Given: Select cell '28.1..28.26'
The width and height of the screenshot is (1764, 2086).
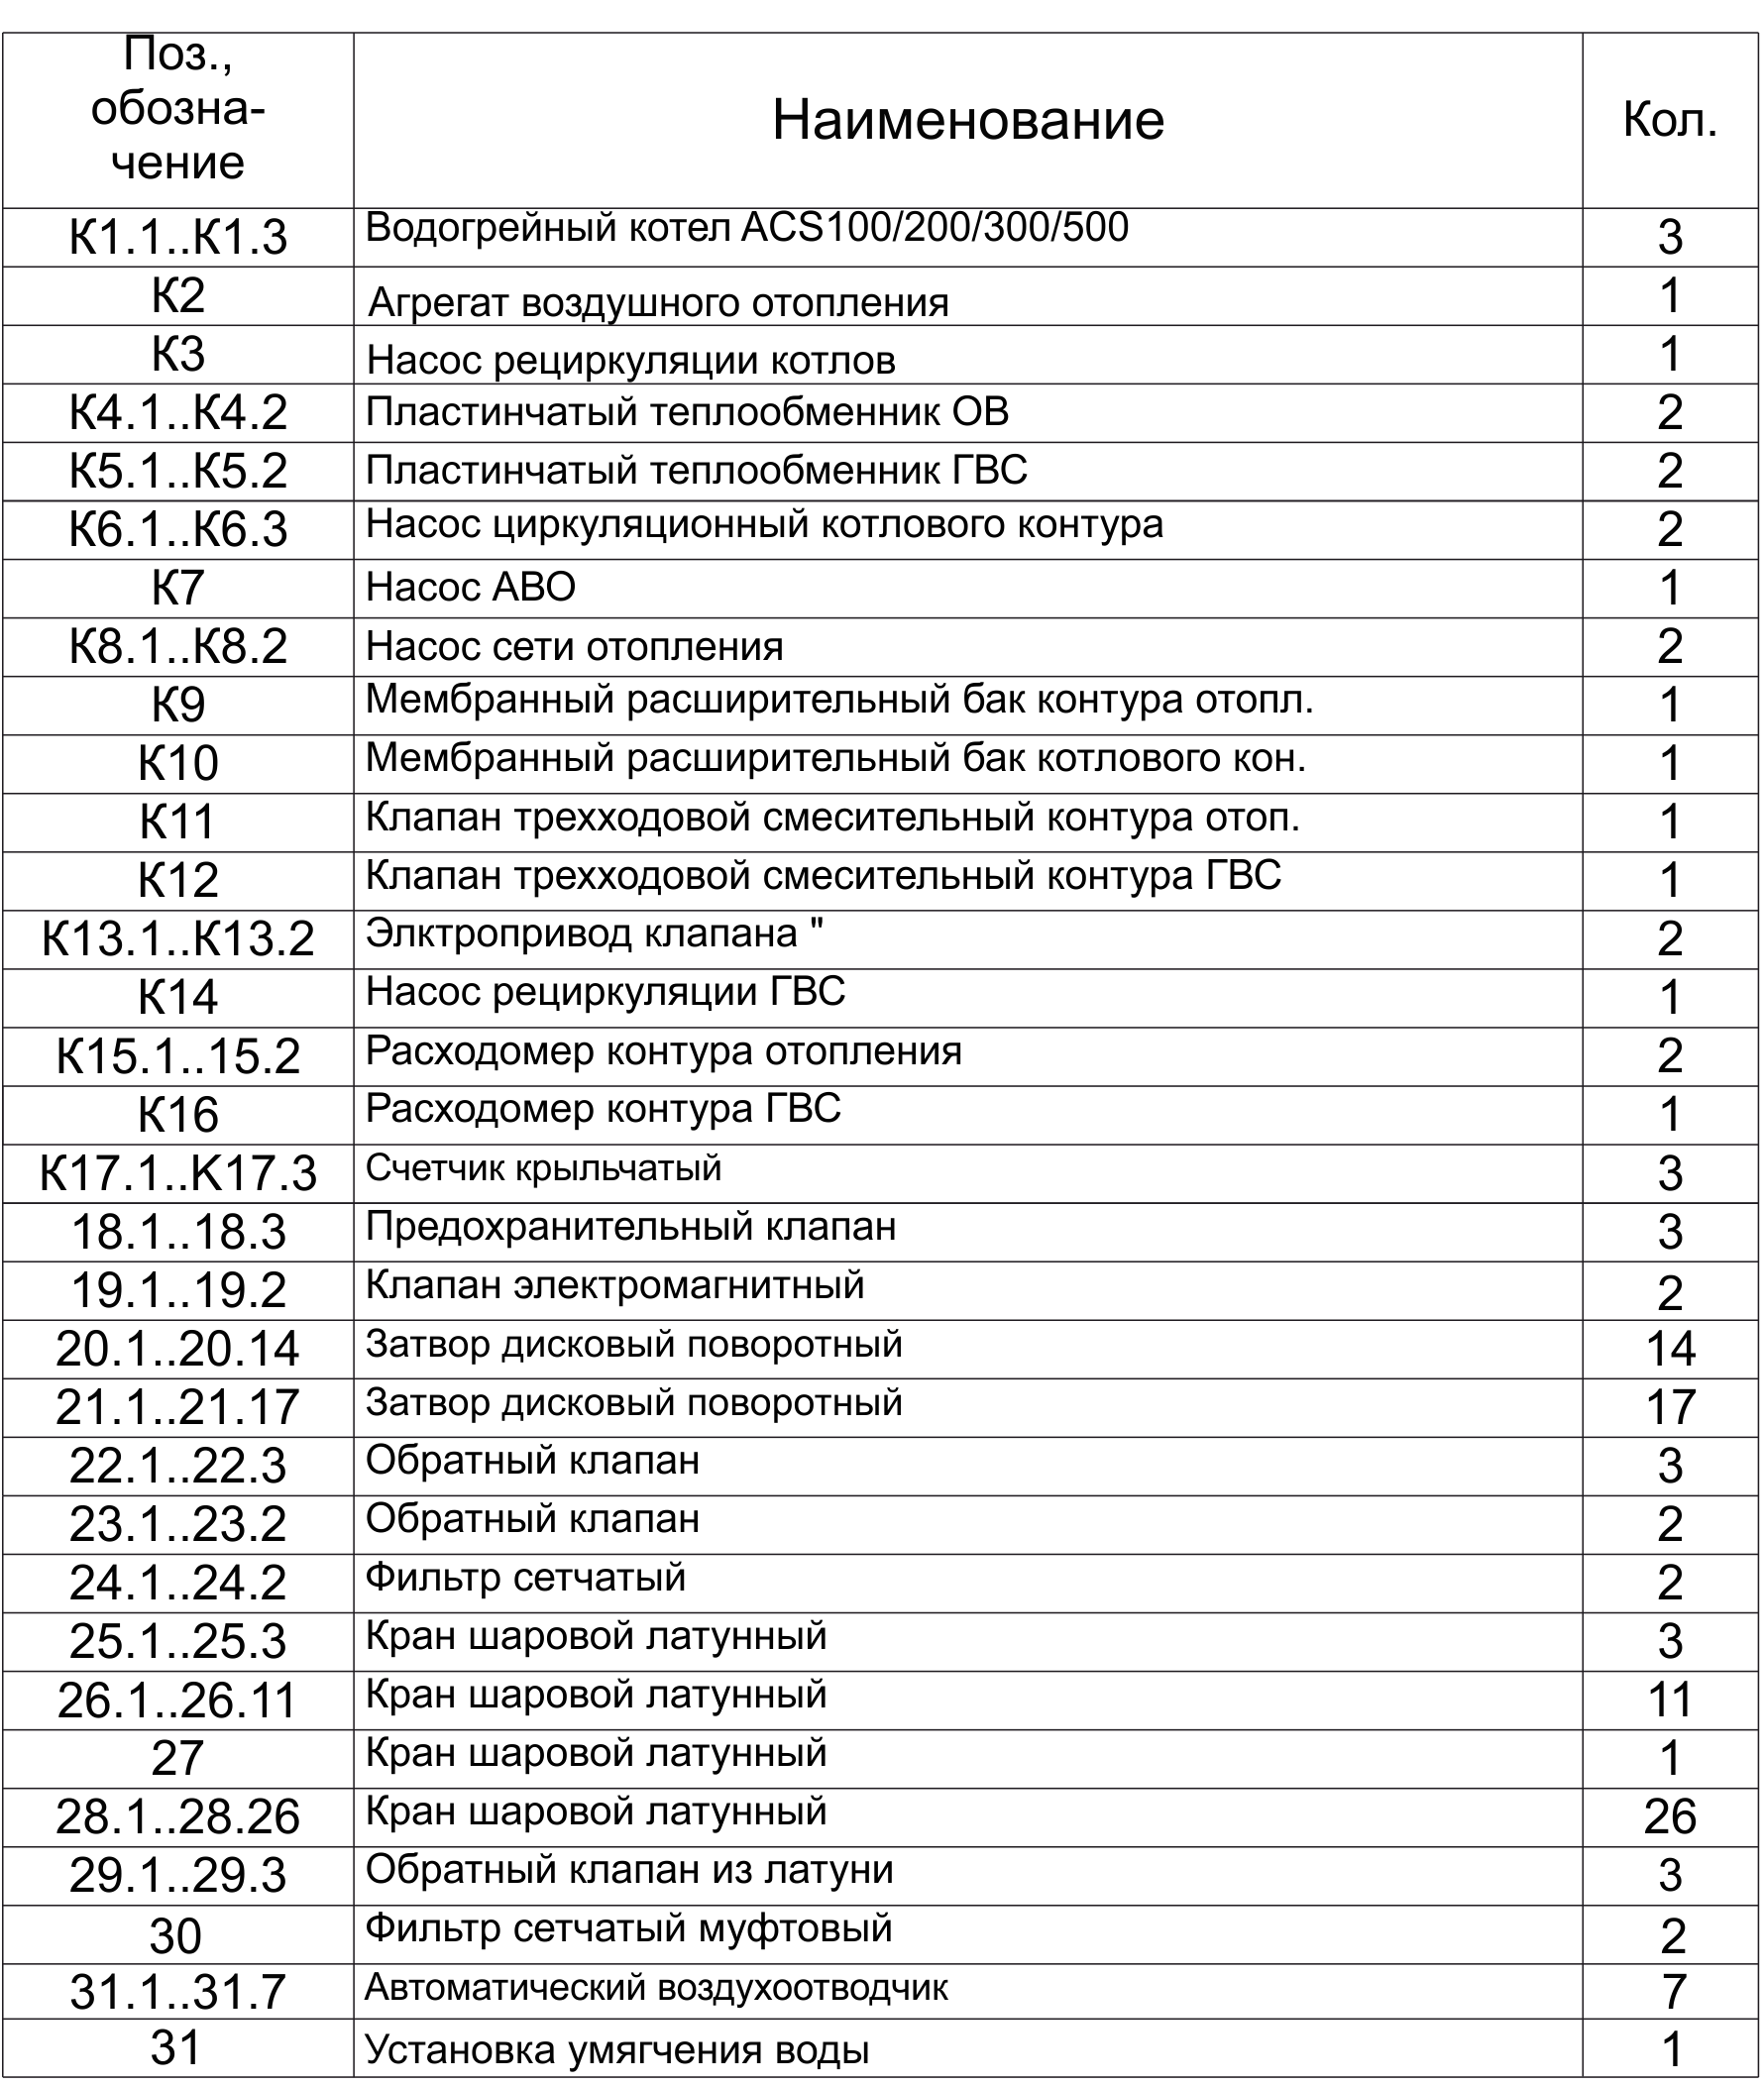Looking at the screenshot, I should [x=178, y=1816].
